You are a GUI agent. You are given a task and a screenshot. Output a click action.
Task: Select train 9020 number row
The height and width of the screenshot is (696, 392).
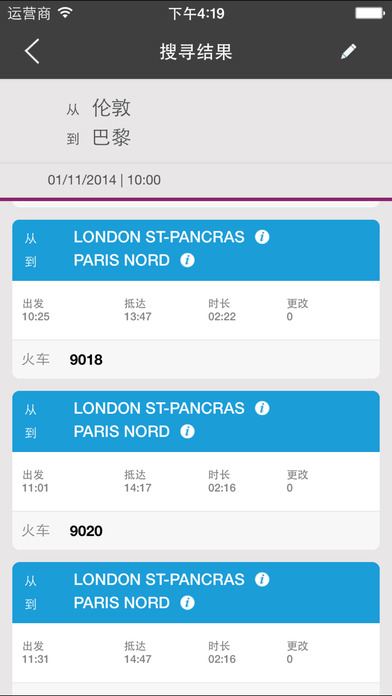click(196, 531)
